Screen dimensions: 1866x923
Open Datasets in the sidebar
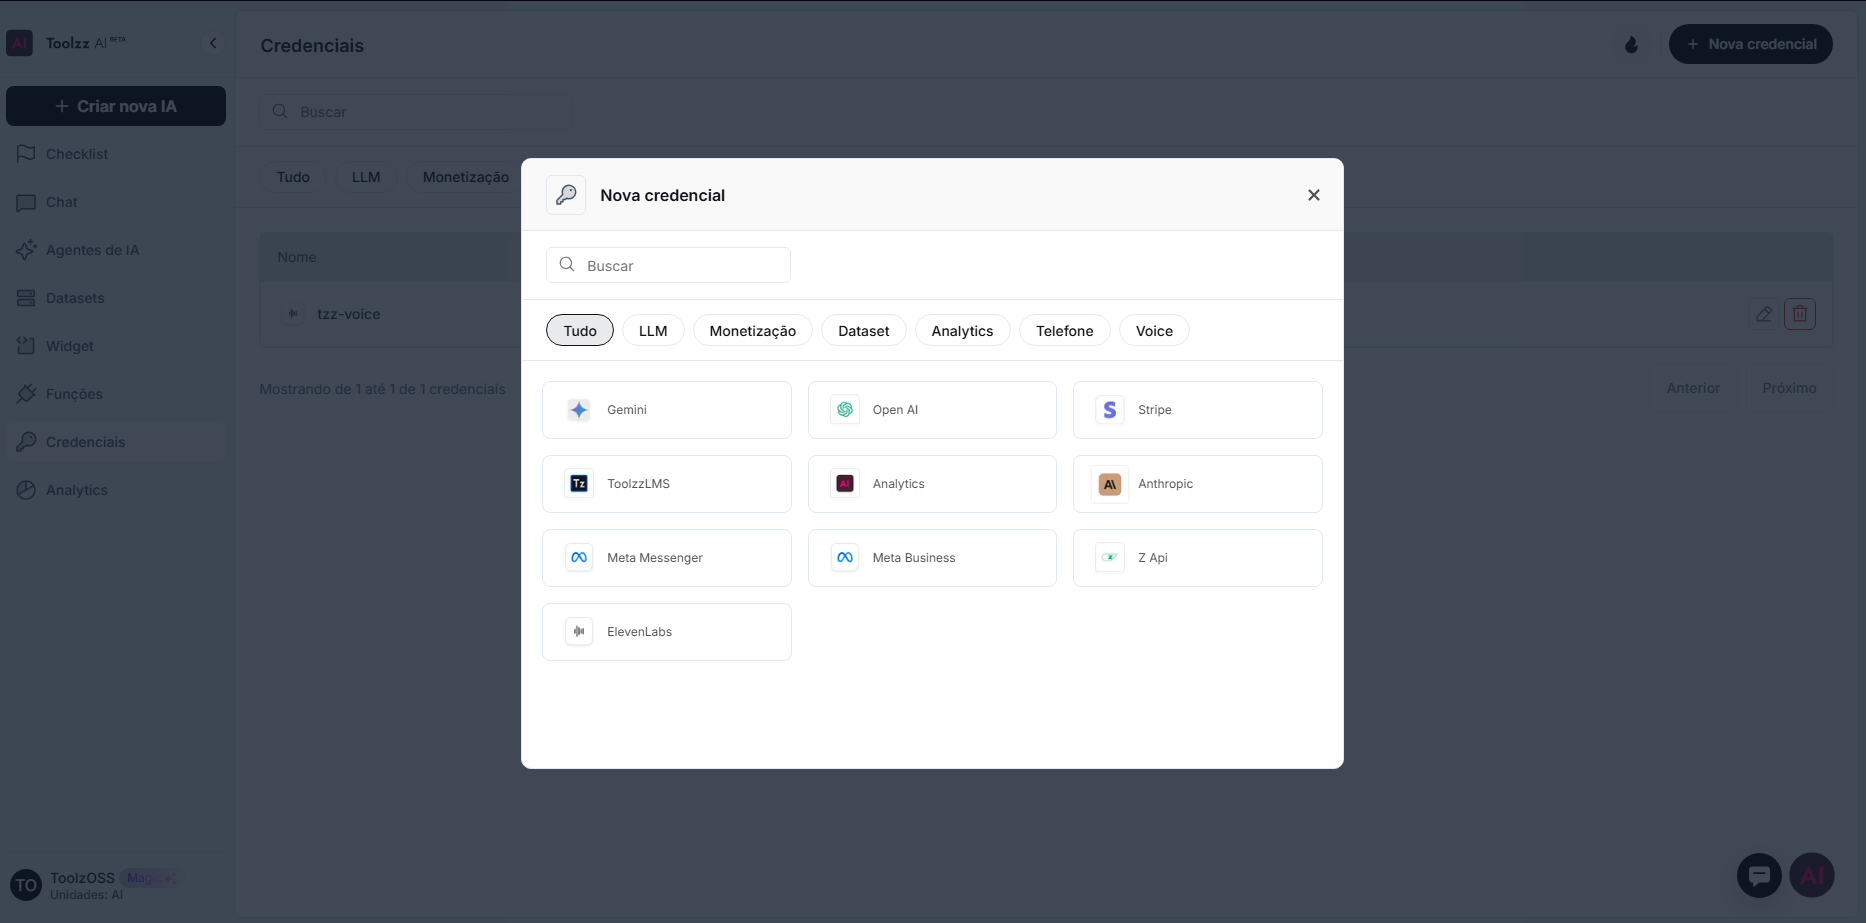tap(116, 298)
